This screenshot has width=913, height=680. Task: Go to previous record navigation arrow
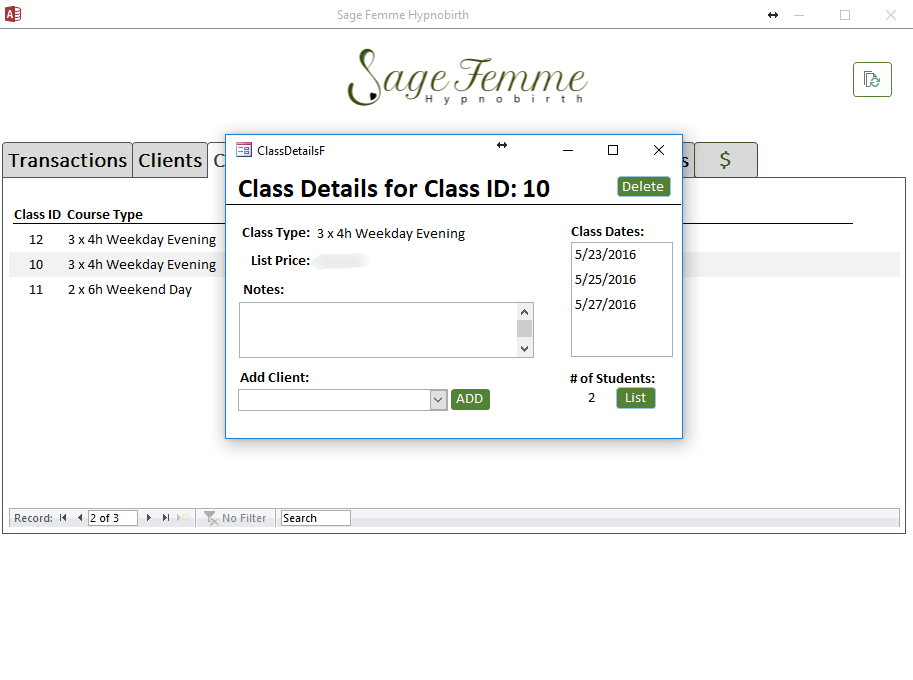click(x=80, y=518)
